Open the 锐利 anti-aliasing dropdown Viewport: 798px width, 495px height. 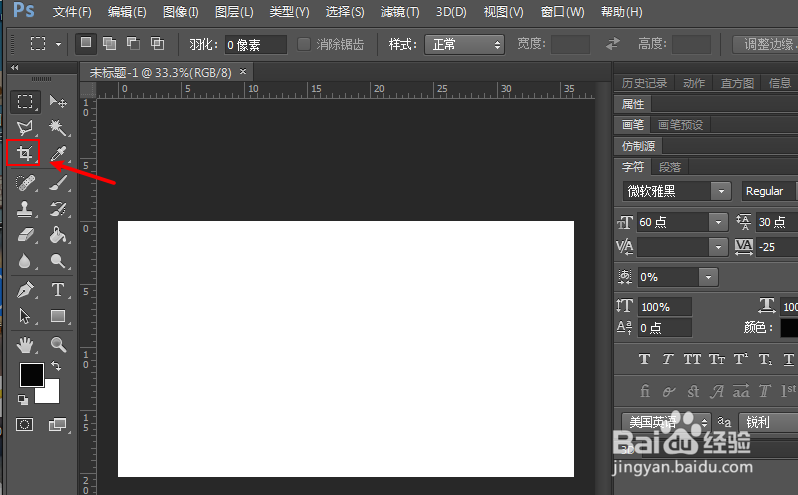[x=768, y=422]
